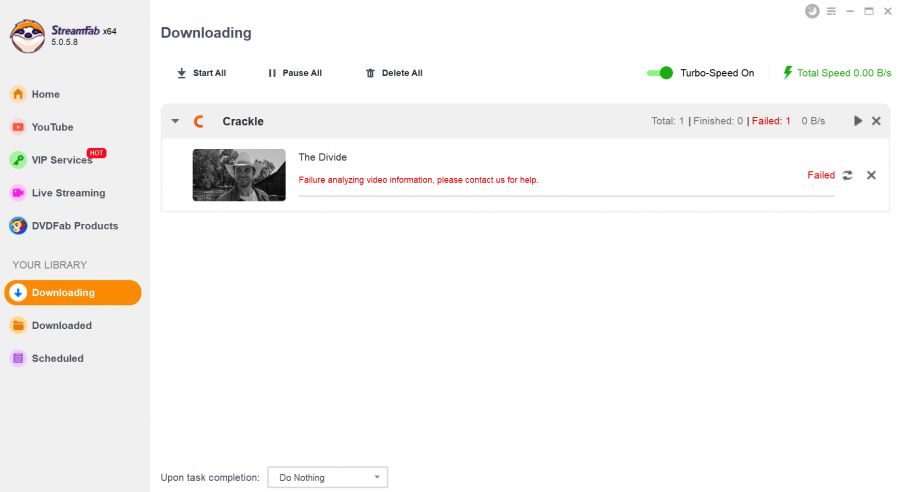This screenshot has height=492, width=900.
Task: Click the Downloading arrow icon
Action: point(18,293)
